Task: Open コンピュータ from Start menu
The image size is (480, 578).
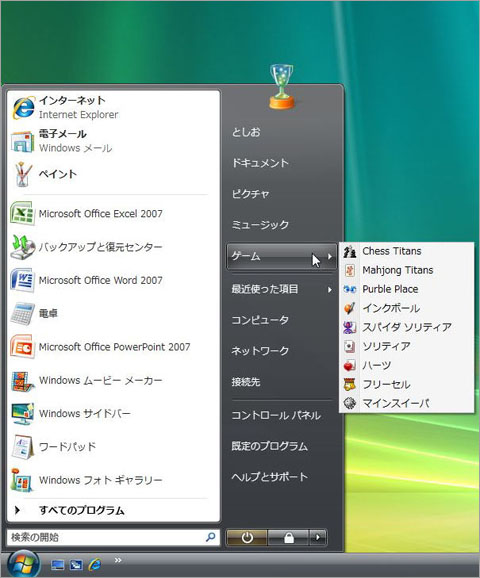Action: tap(260, 320)
